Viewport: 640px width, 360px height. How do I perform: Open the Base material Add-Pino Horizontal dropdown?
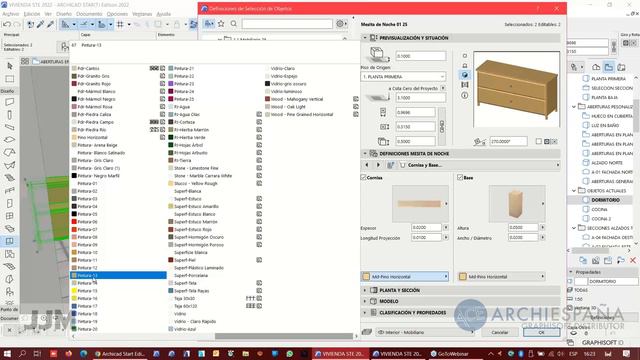point(502,276)
